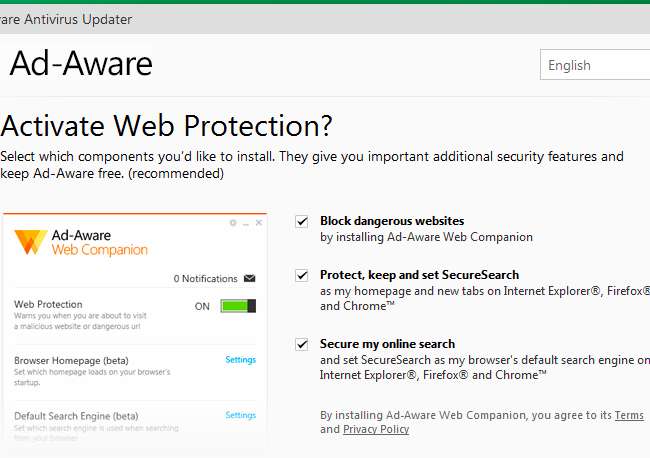Minimize the Web Companion preview panel
Image resolution: width=650 pixels, height=458 pixels.
coord(245,223)
